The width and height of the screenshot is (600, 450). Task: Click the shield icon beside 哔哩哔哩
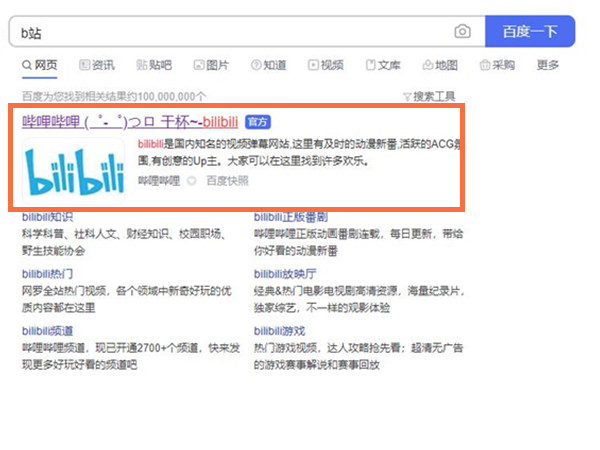point(192,181)
